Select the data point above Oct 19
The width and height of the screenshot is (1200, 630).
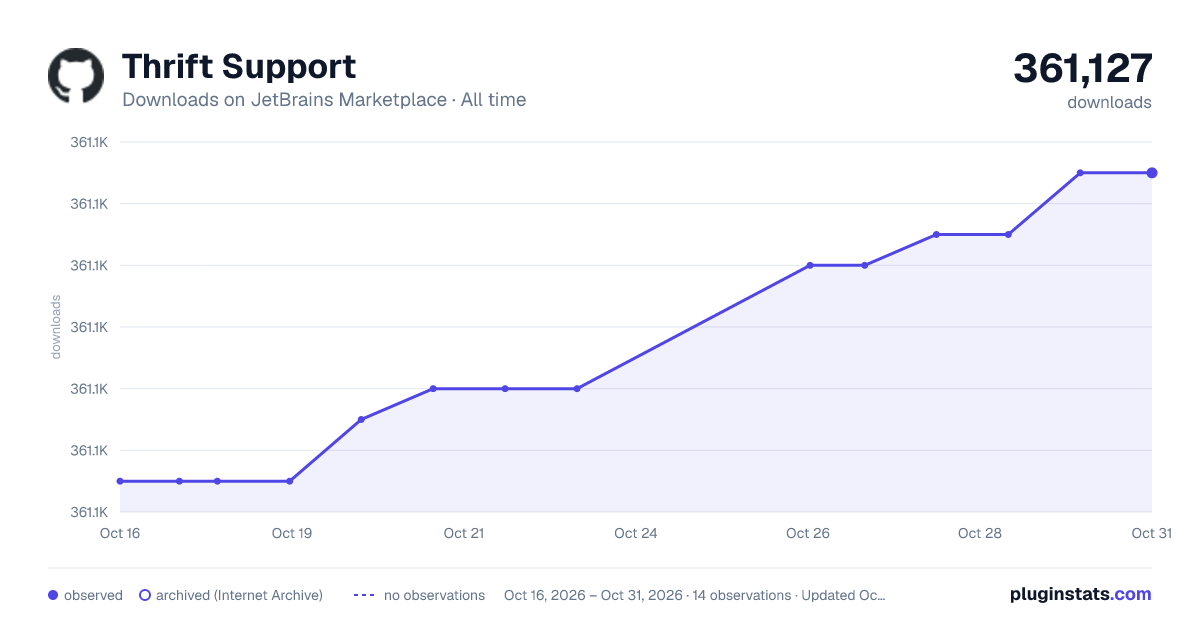[290, 481]
